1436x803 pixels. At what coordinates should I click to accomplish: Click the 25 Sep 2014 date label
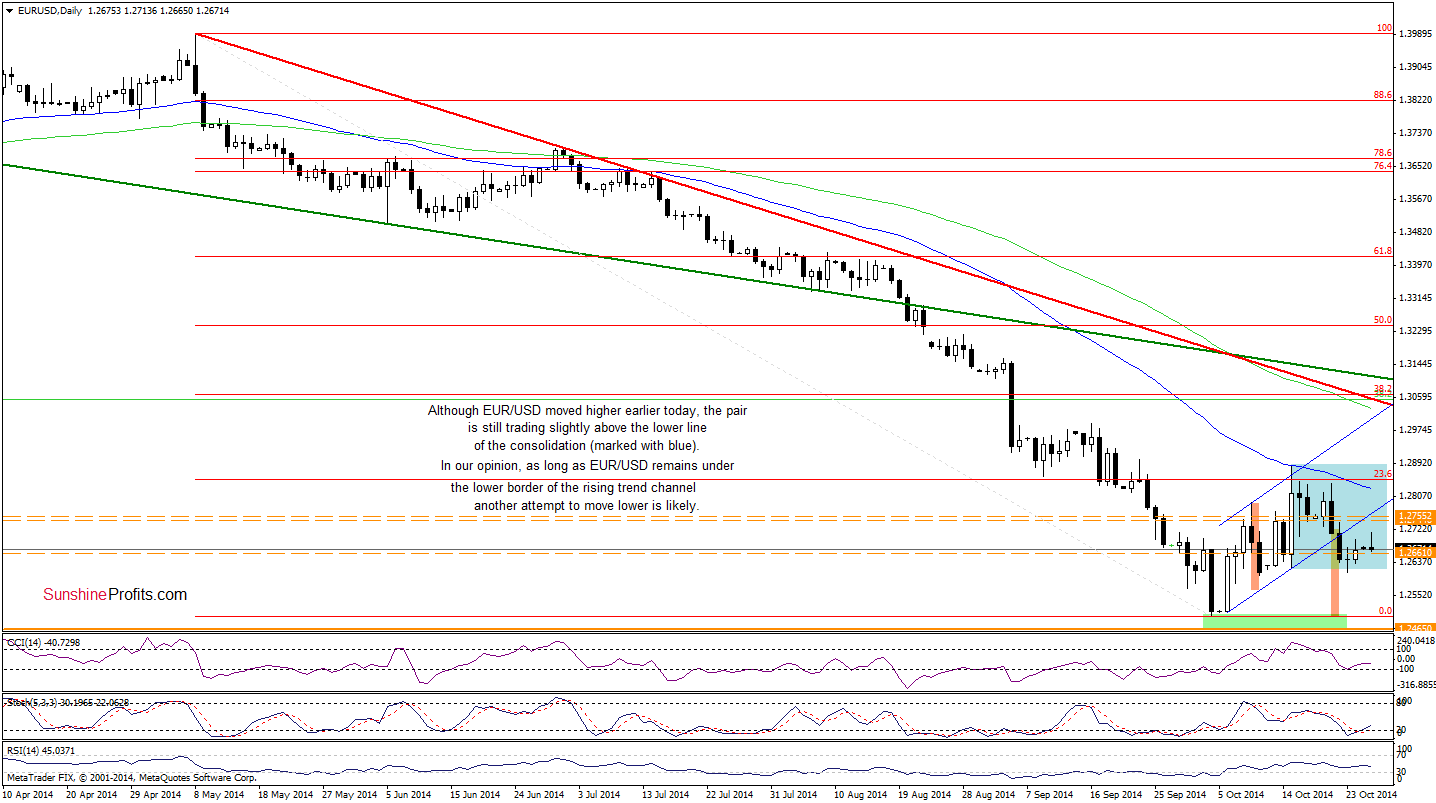click(1178, 794)
